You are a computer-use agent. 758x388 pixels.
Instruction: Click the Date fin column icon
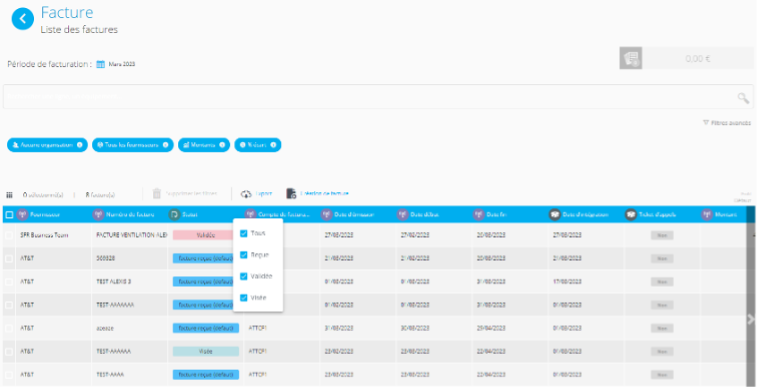pos(479,215)
